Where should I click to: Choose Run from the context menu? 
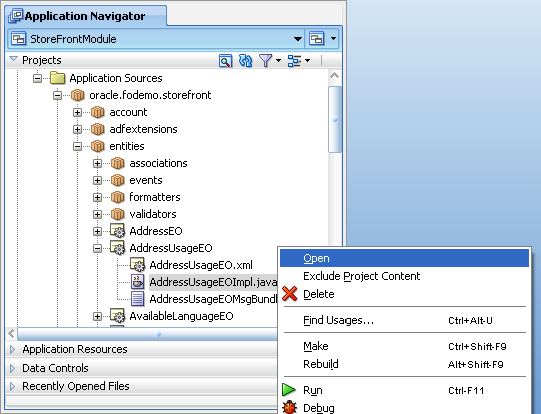click(404, 390)
